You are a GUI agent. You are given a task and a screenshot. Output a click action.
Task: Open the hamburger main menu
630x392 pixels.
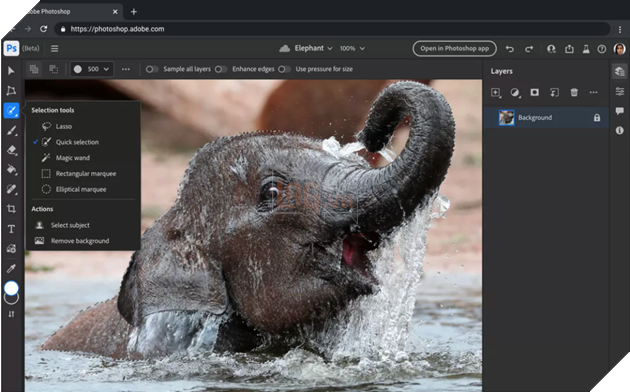[x=55, y=48]
